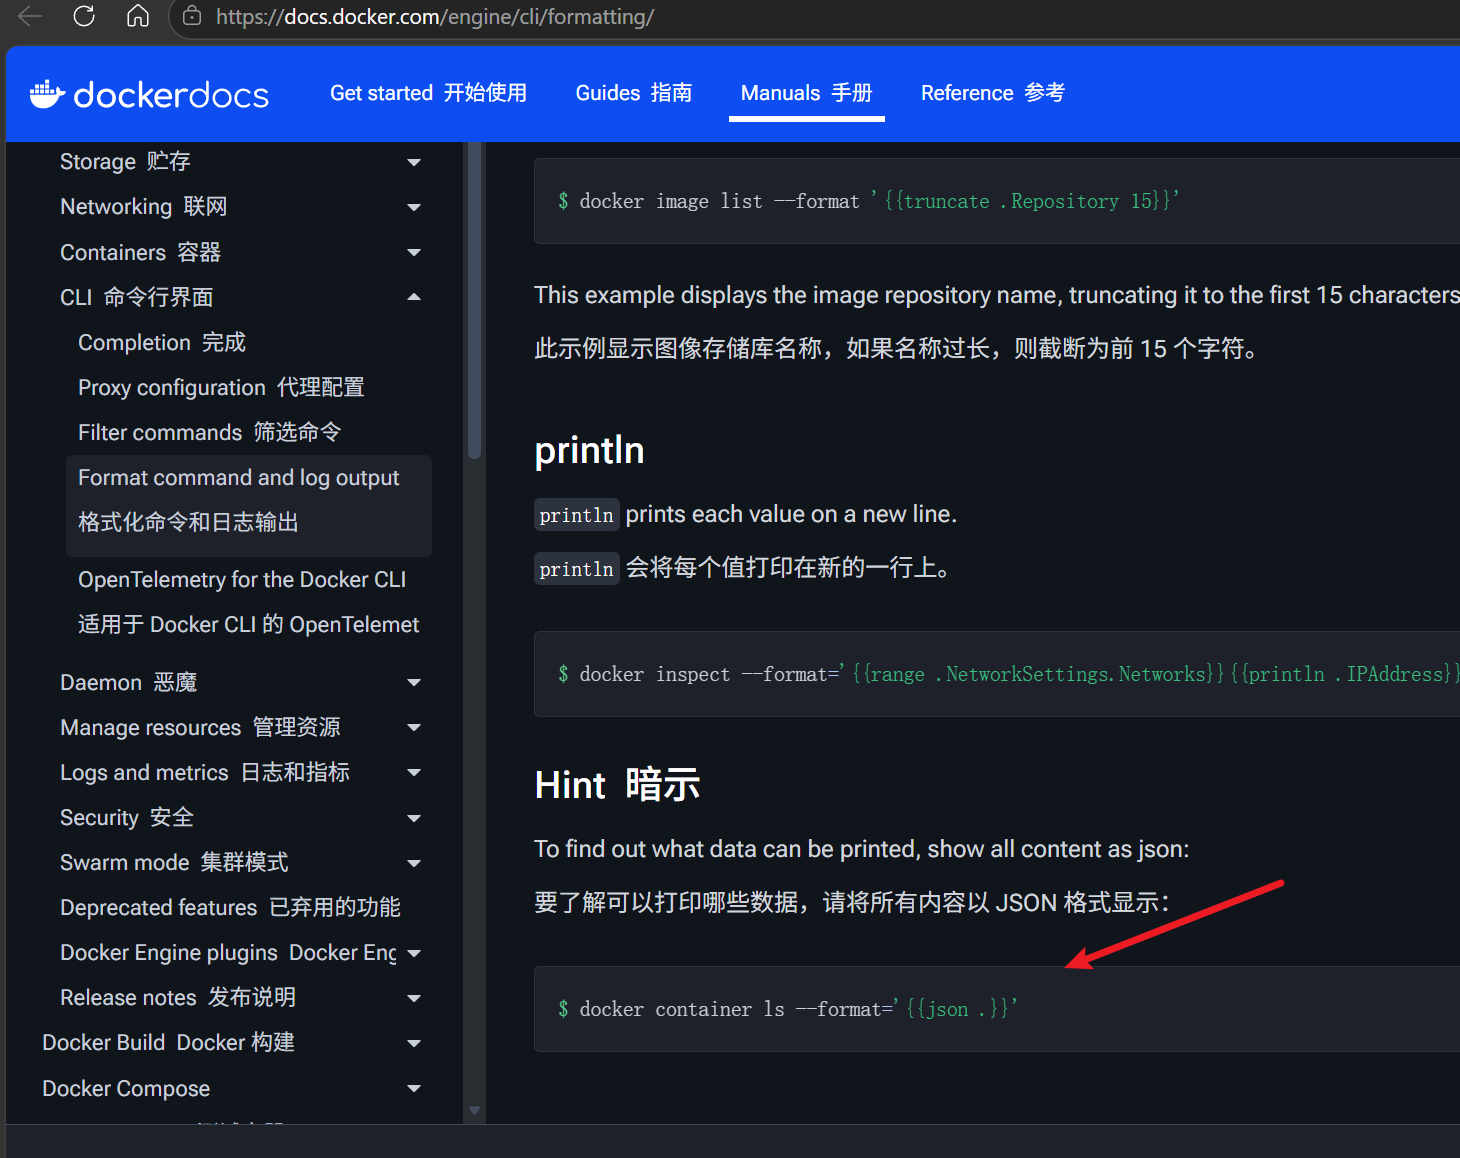The image size is (1460, 1158).
Task: Reload the page with refresh icon
Action: (x=84, y=16)
